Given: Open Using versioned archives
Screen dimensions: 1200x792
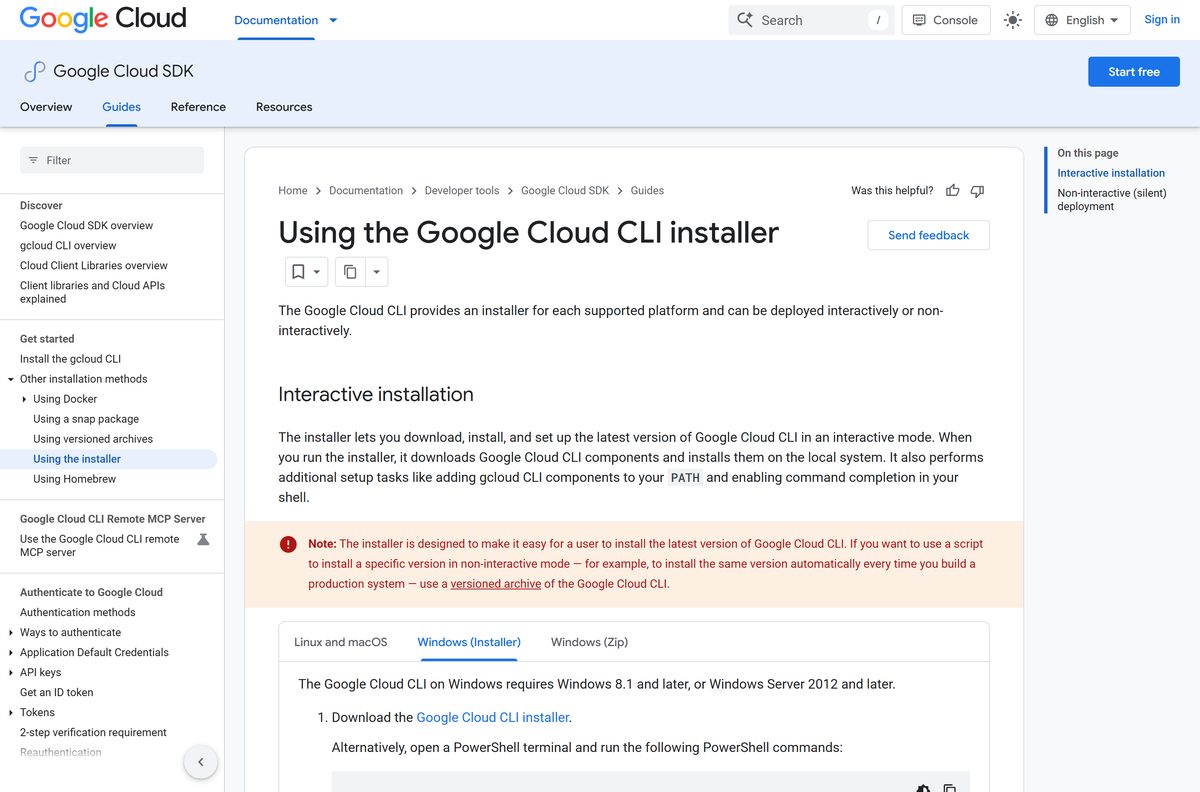Looking at the screenshot, I should point(93,439).
